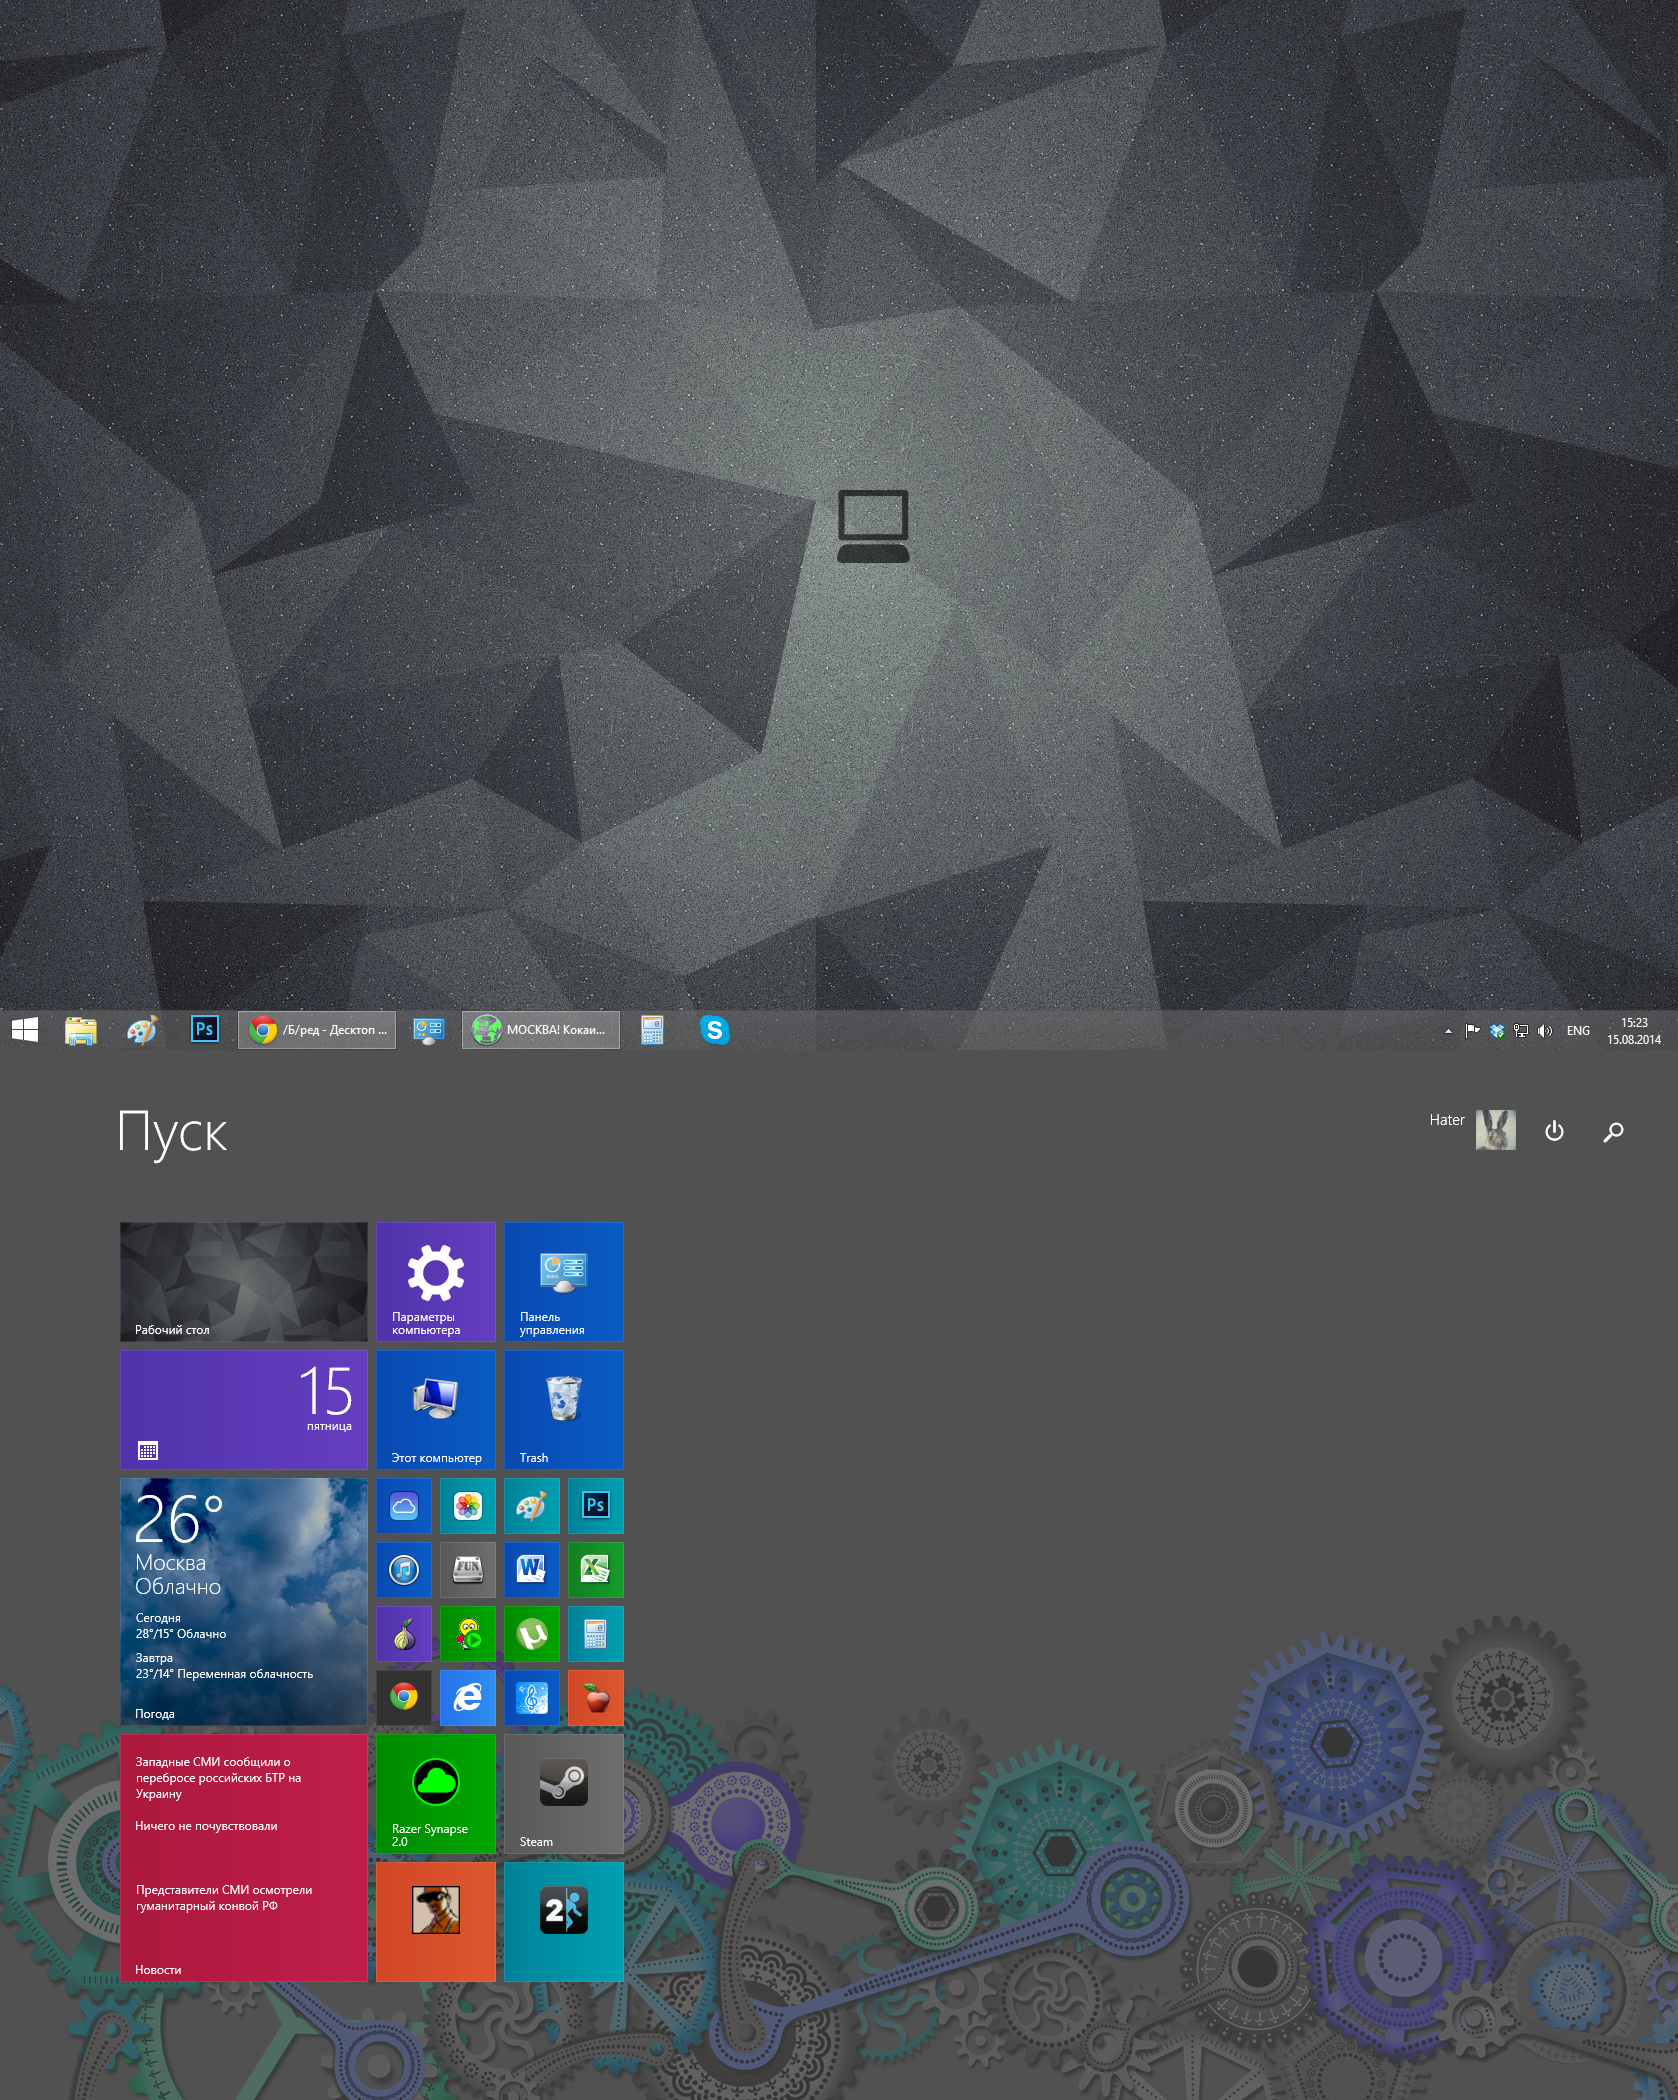Launch the Microsoft Word tile

pos(532,1570)
